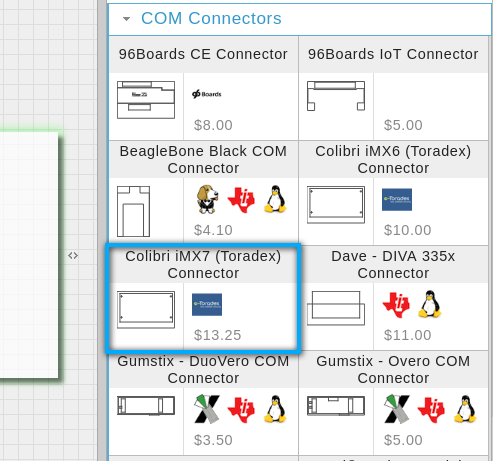The width and height of the screenshot is (493, 461).
Task: Click the $5.00 price of Gumstix Overo
Action: pos(403,440)
